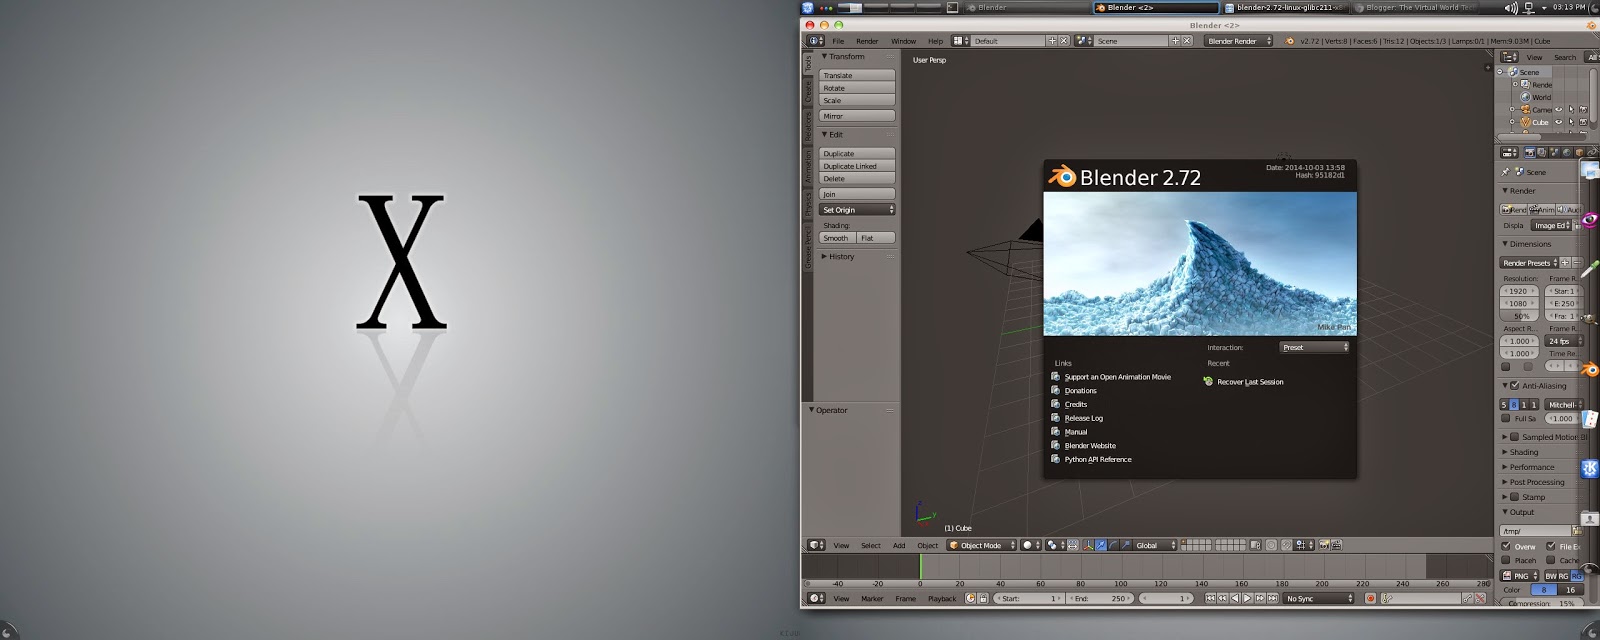Open the Object Mode dropdown

click(x=981, y=545)
